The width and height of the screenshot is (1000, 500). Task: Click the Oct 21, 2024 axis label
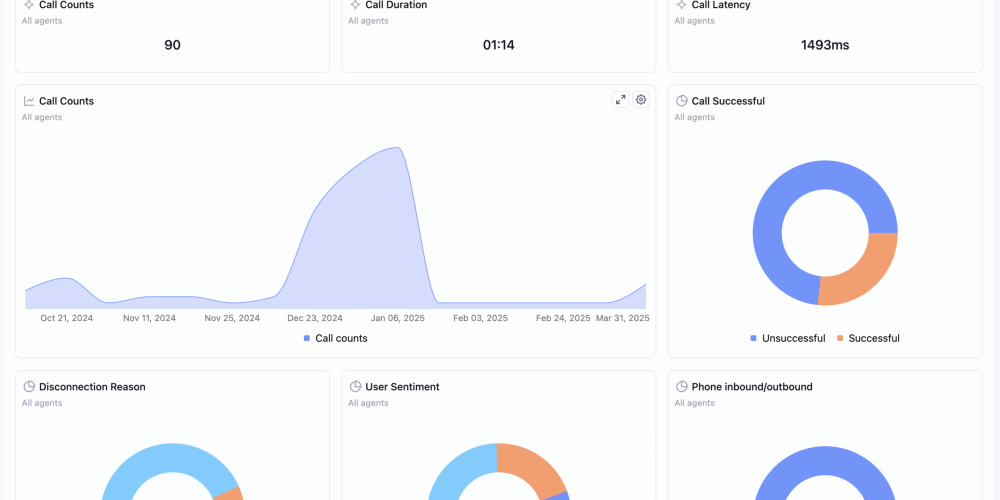[66, 318]
